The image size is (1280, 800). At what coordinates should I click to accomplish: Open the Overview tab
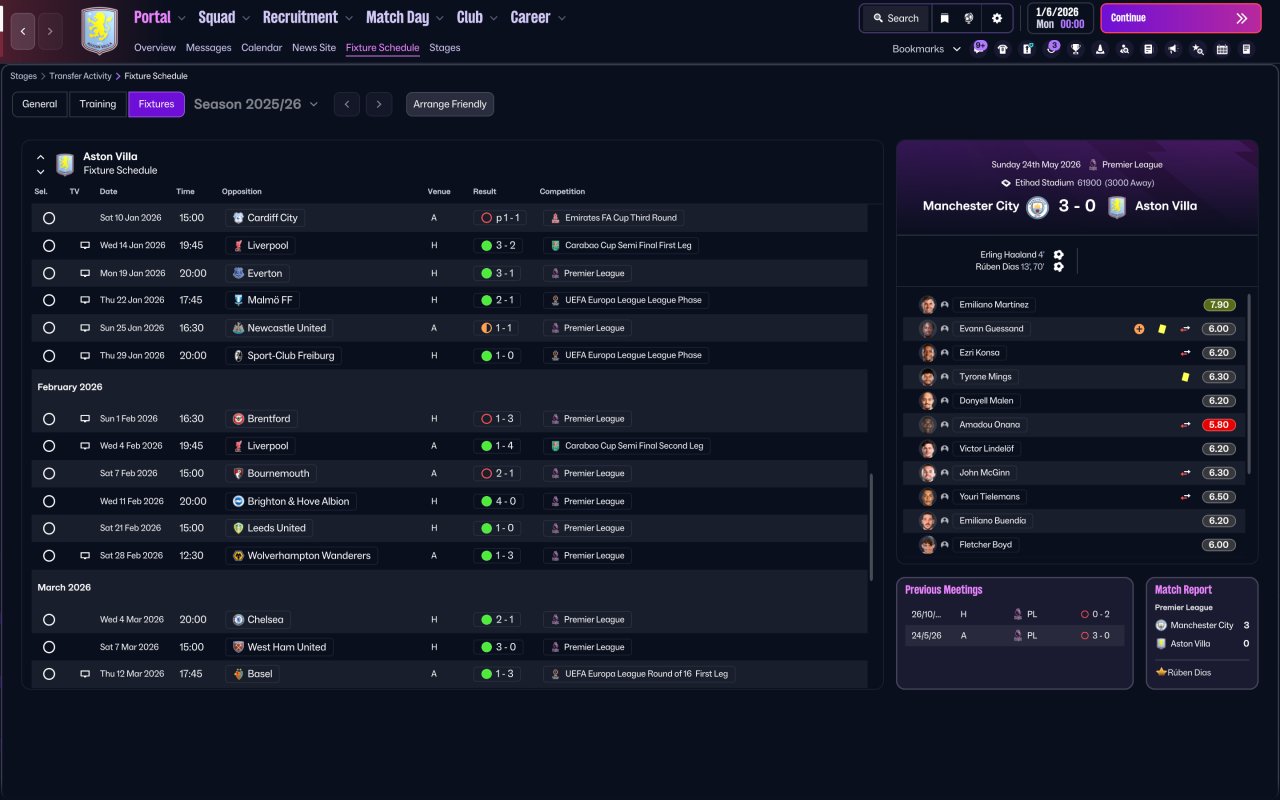tap(155, 48)
